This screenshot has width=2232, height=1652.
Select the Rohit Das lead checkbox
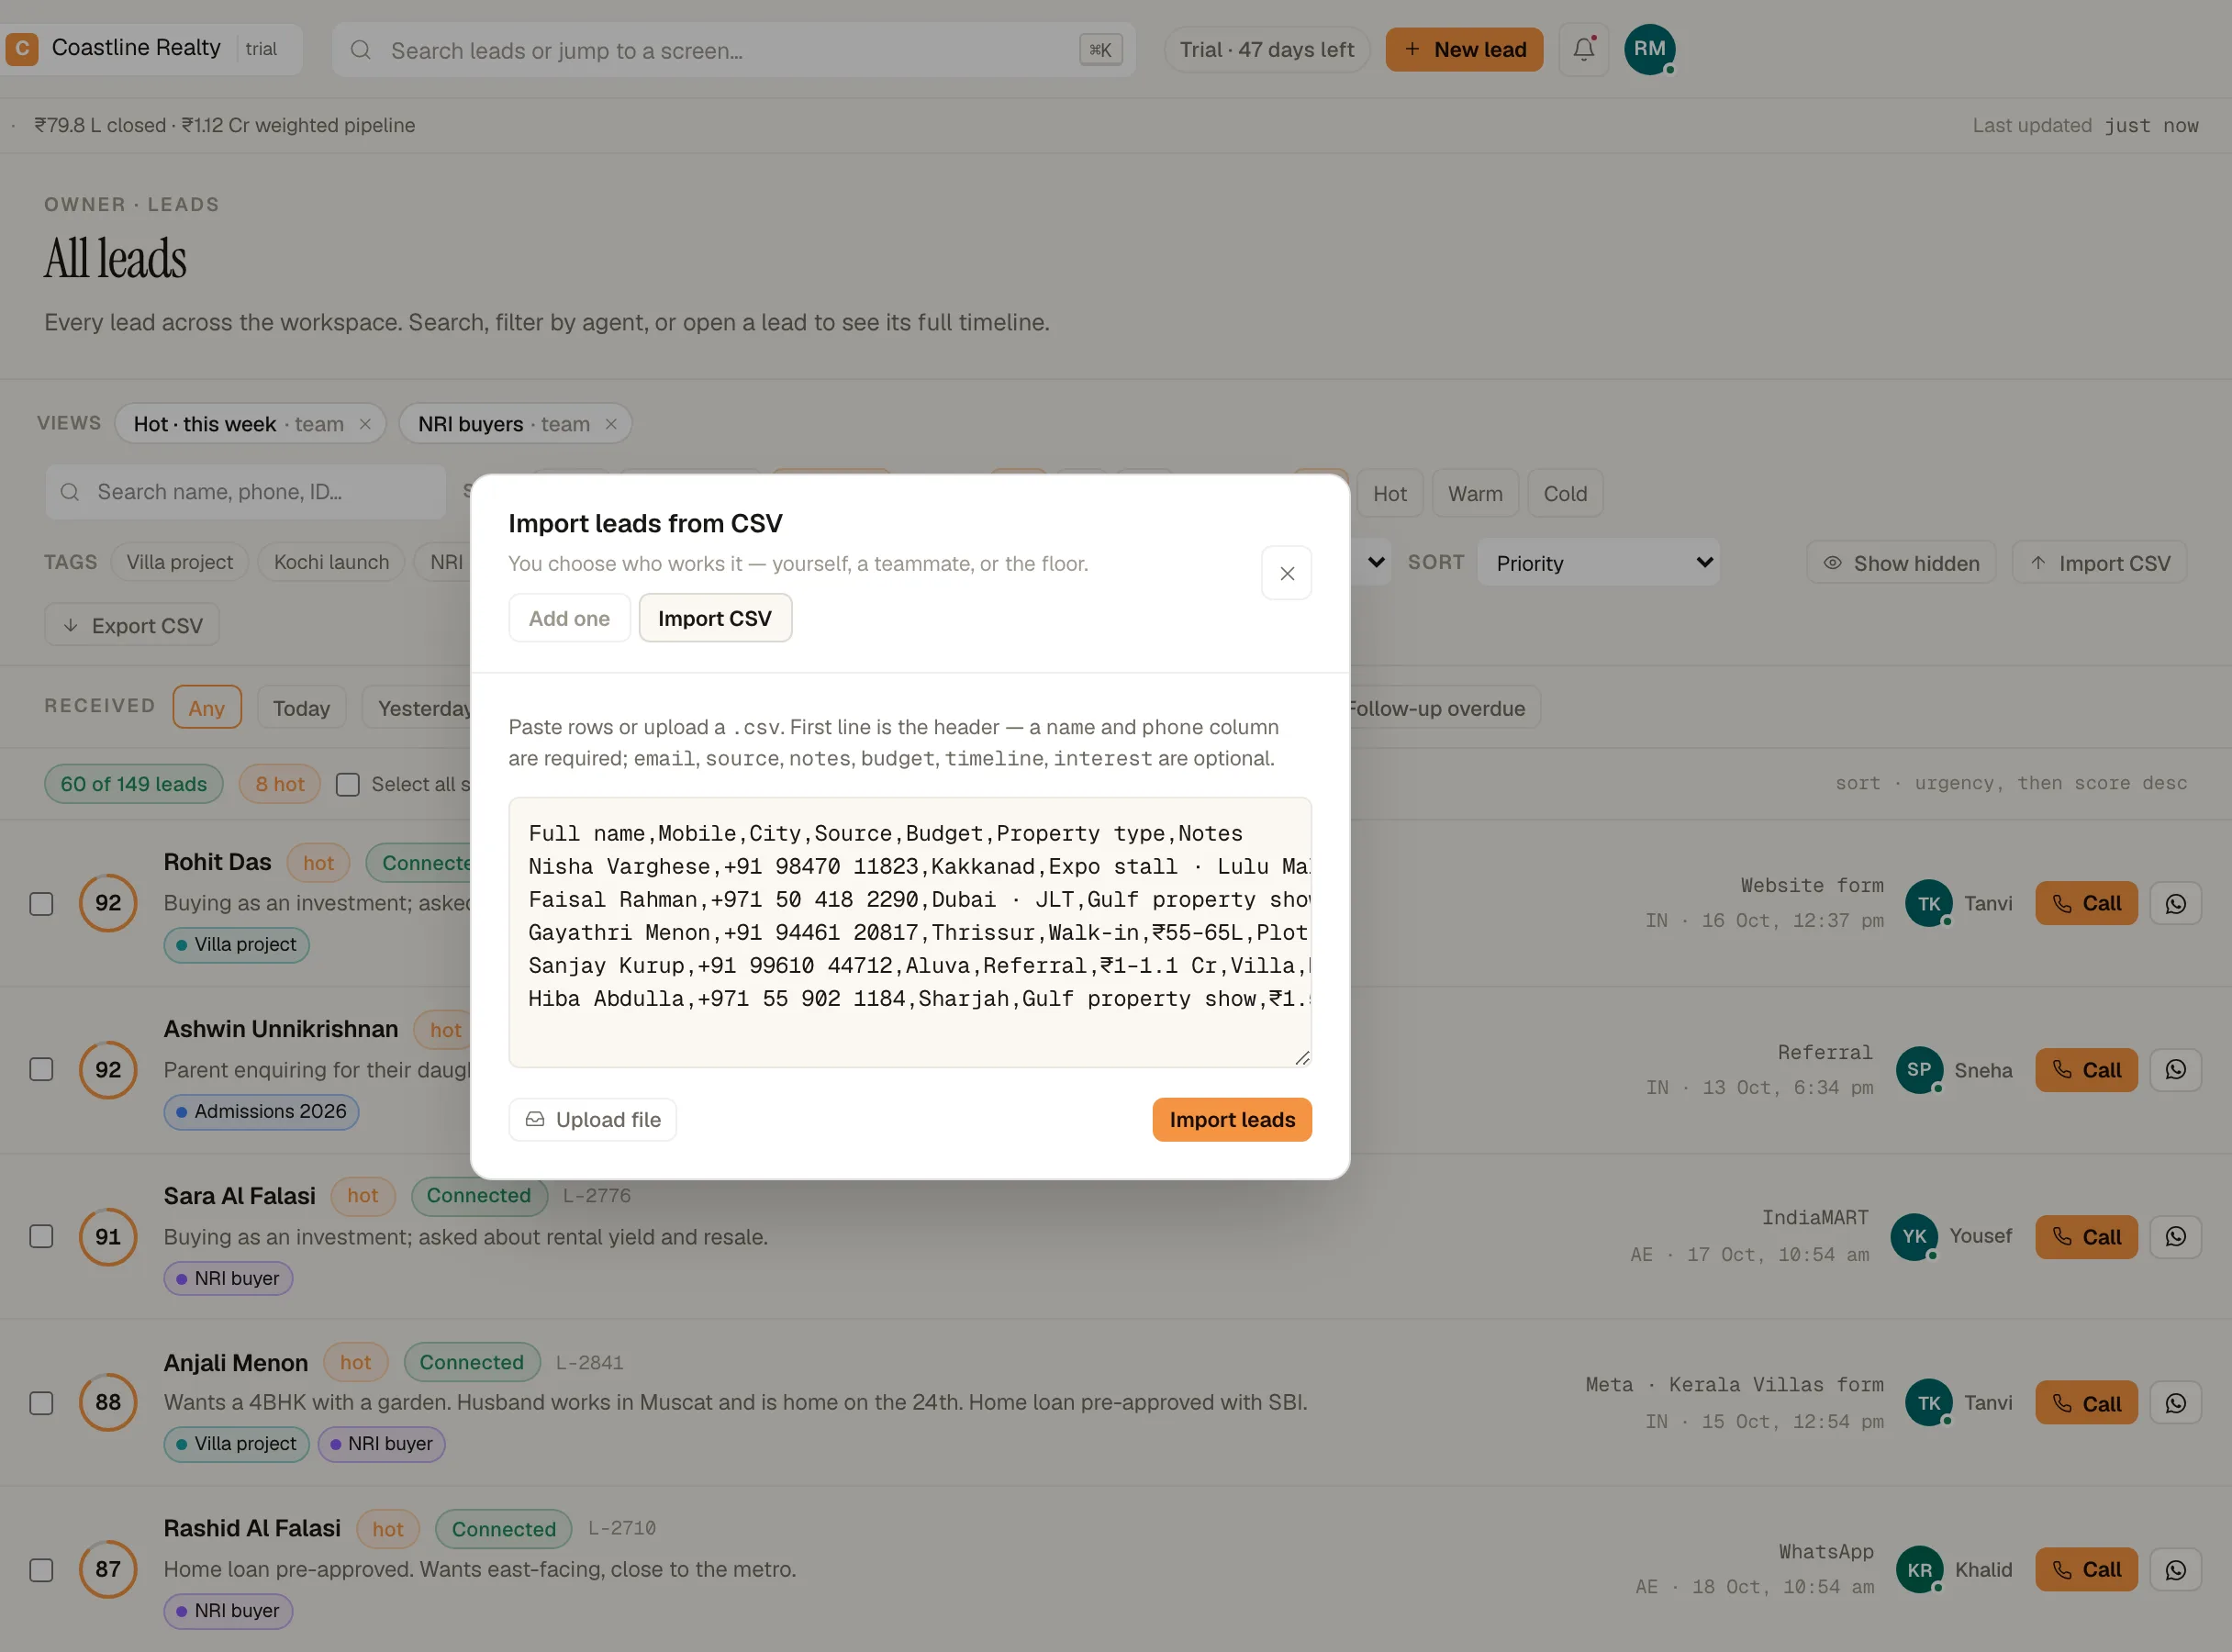[x=41, y=904]
